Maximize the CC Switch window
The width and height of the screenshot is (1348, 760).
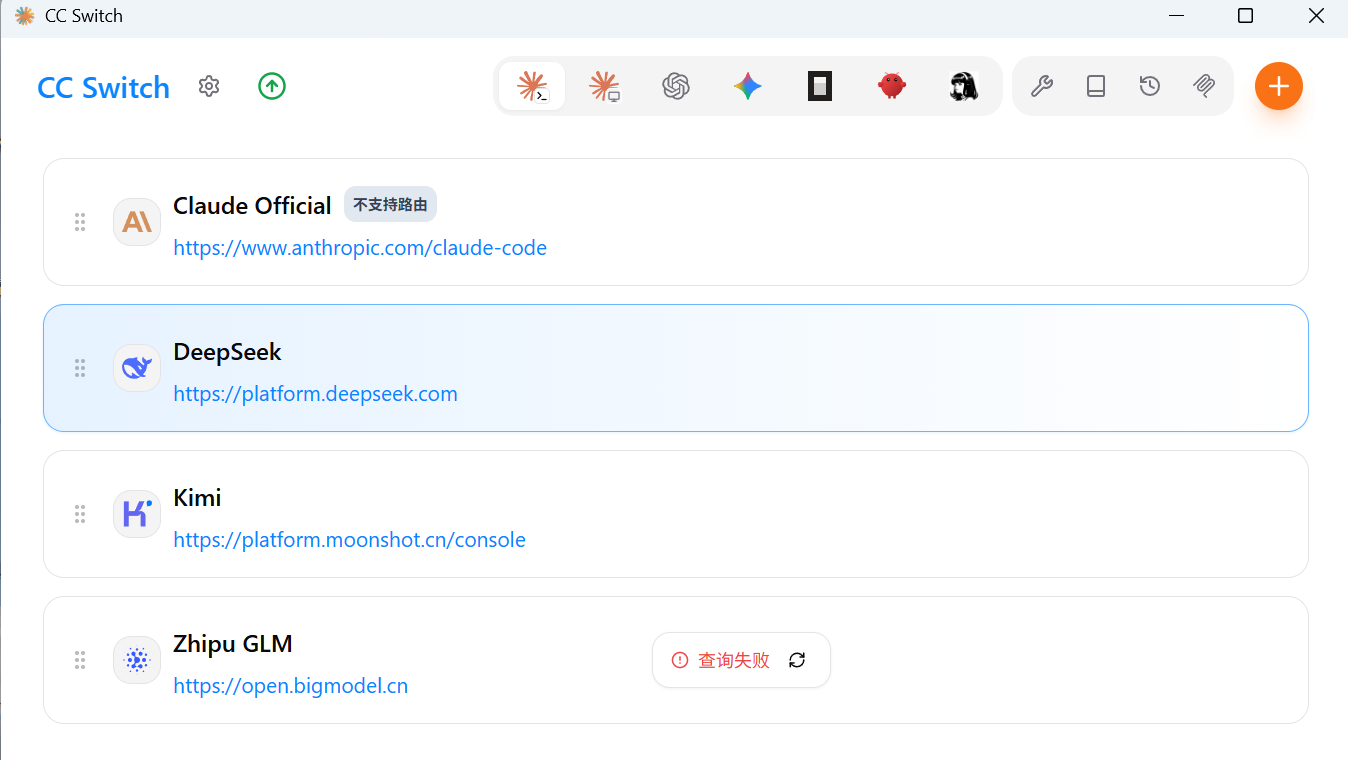[1245, 16]
